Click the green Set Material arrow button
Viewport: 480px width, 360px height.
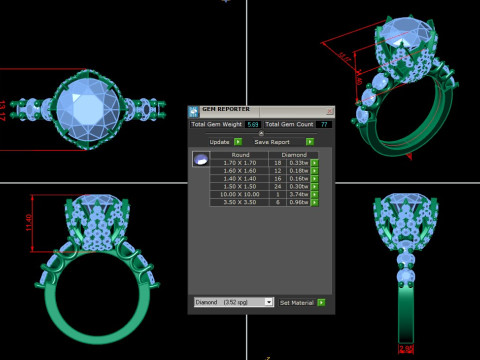[x=321, y=303]
